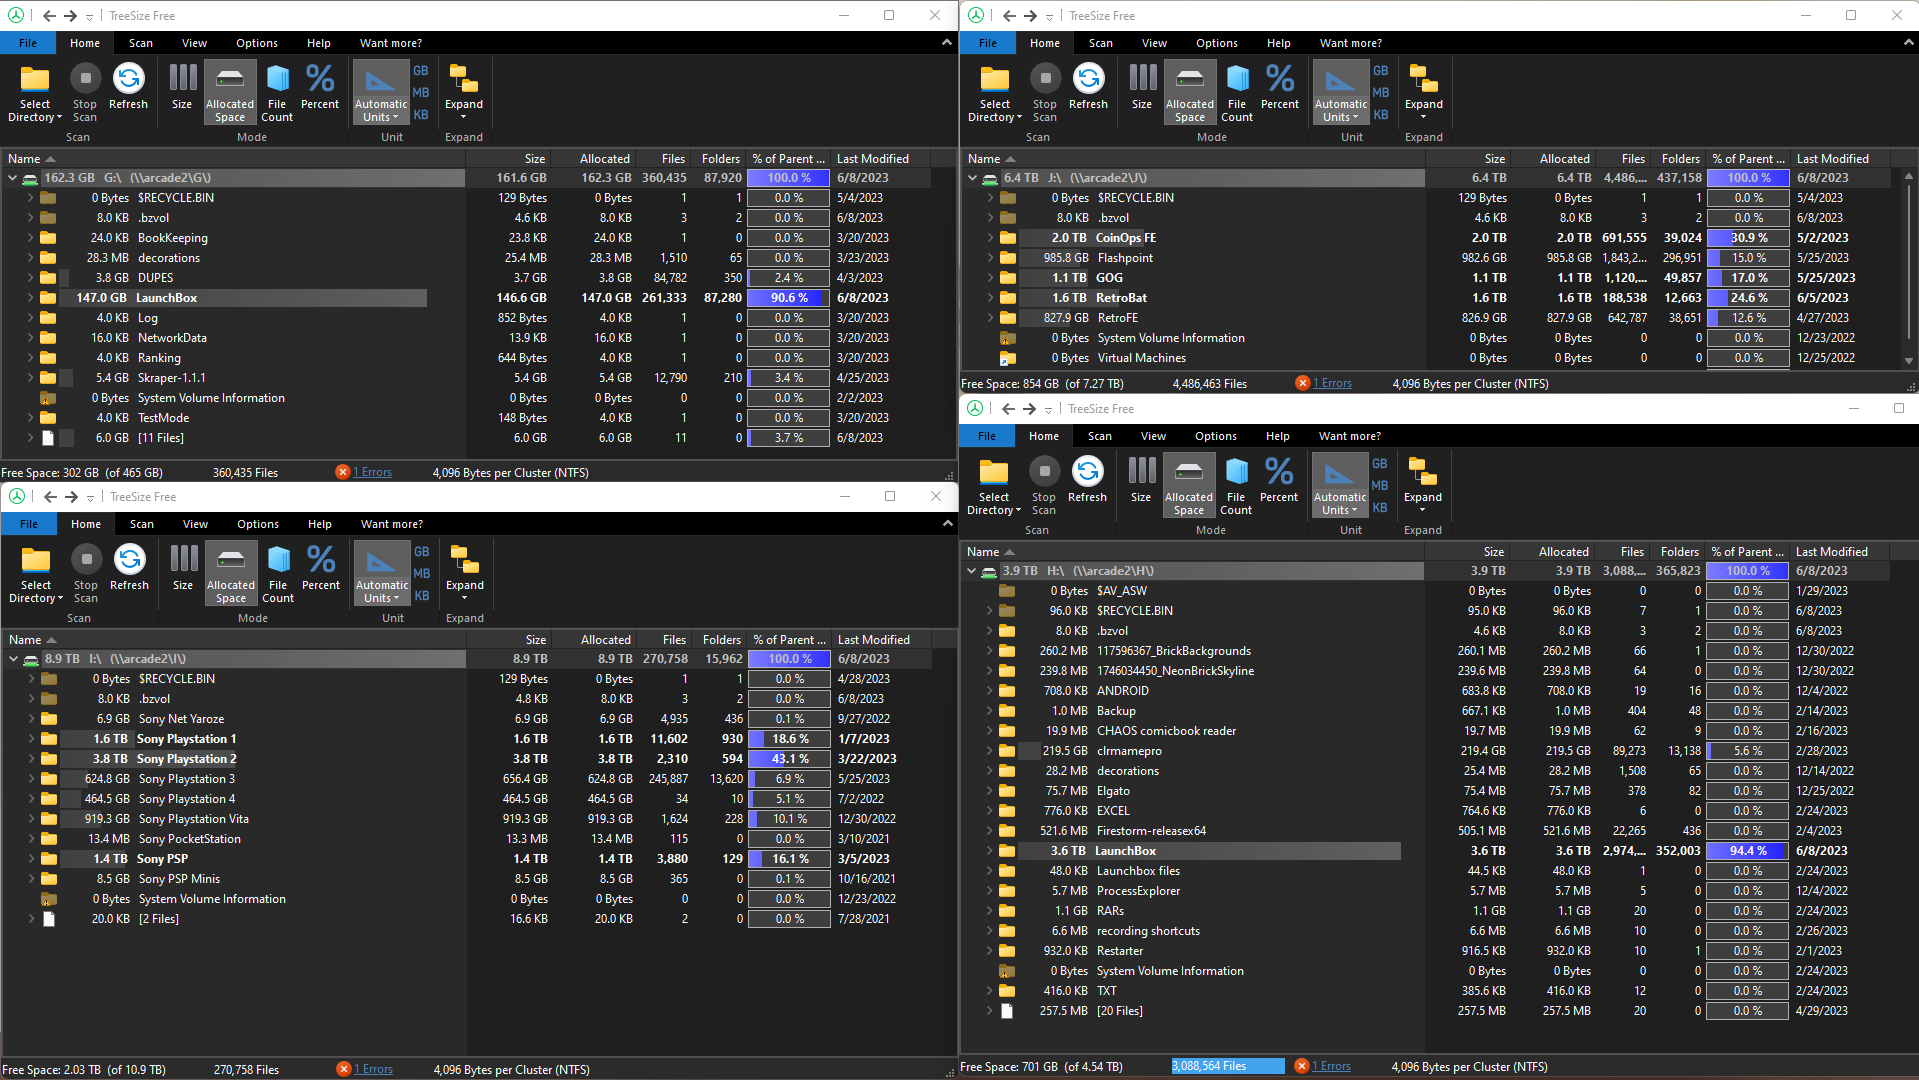Select File Count mode in I: drive window
Screen dimensions: 1919x1080
[x=278, y=573]
